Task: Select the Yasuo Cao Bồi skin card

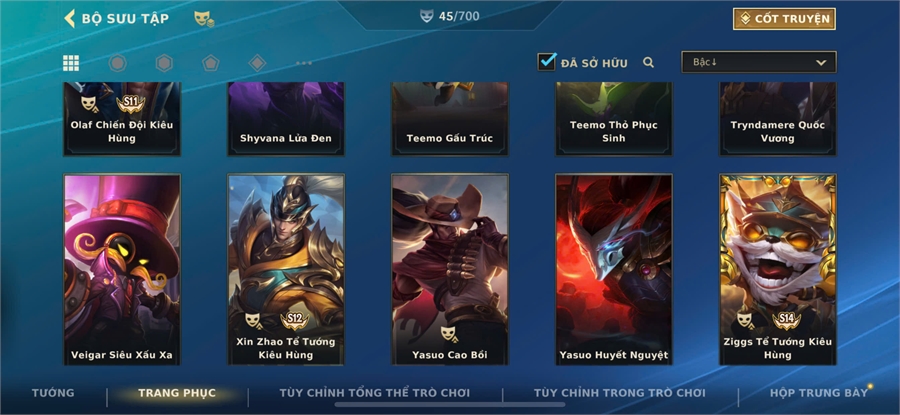Action: tap(450, 269)
